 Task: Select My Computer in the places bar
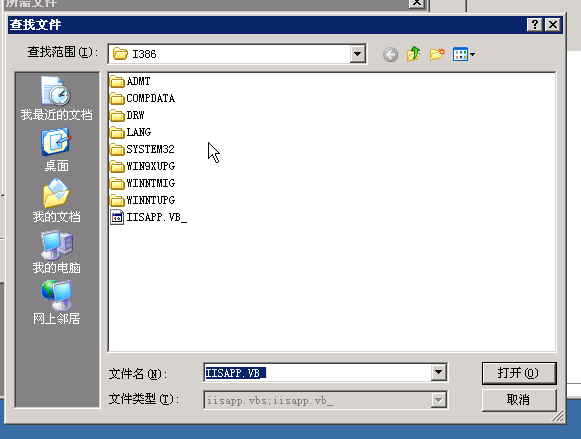click(x=57, y=252)
